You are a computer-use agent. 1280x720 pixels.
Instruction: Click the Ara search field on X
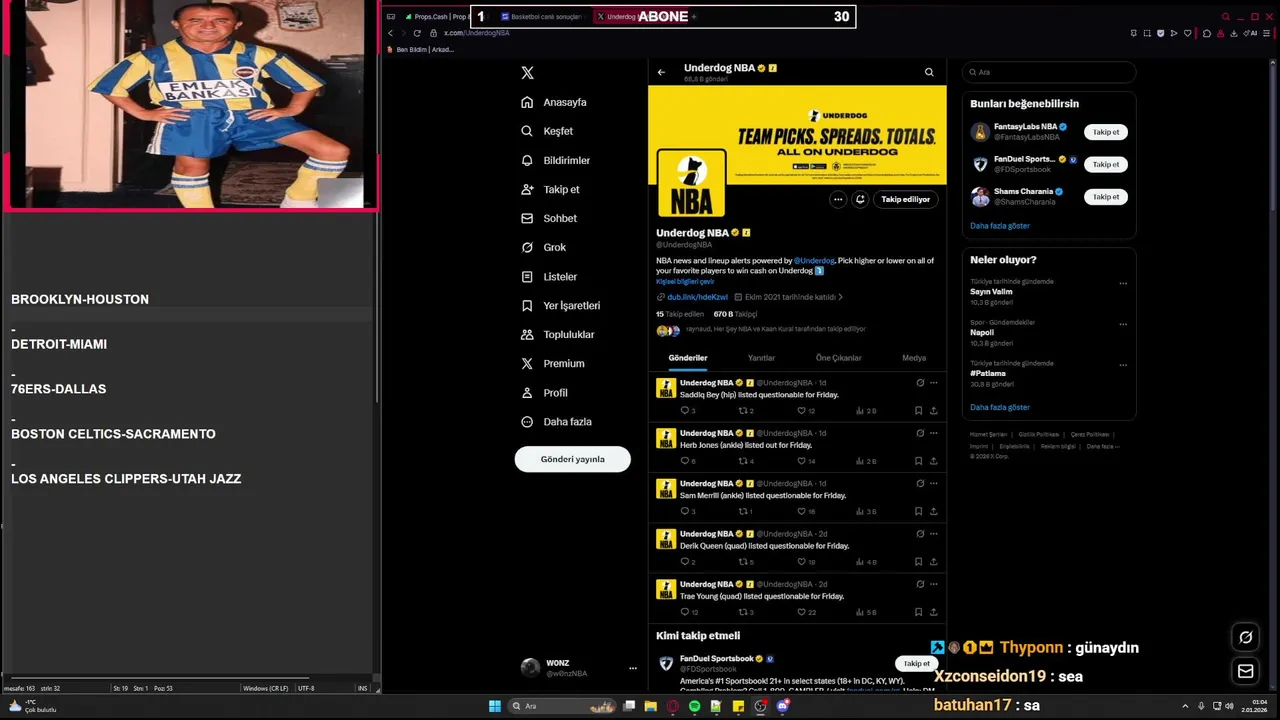[1049, 72]
